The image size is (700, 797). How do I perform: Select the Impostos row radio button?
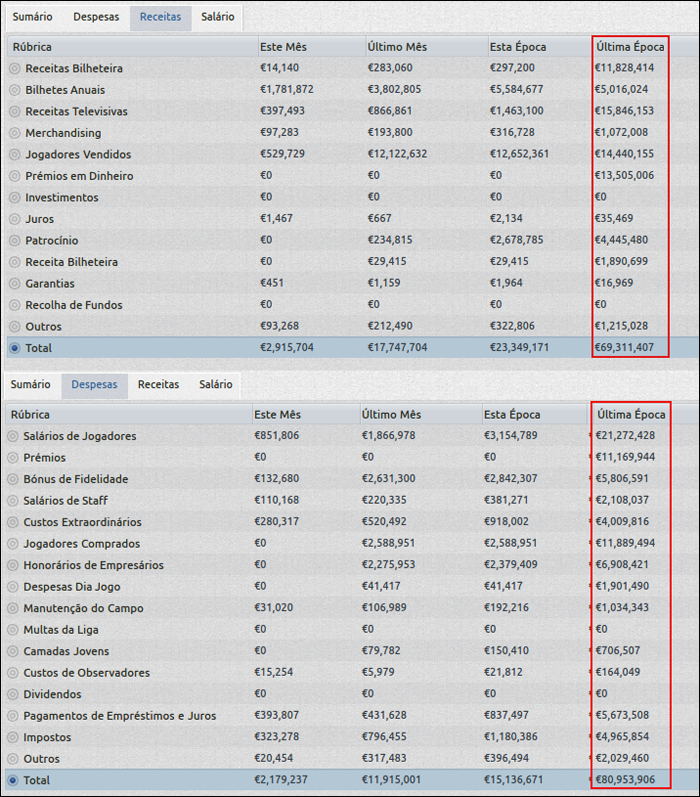click(13, 737)
